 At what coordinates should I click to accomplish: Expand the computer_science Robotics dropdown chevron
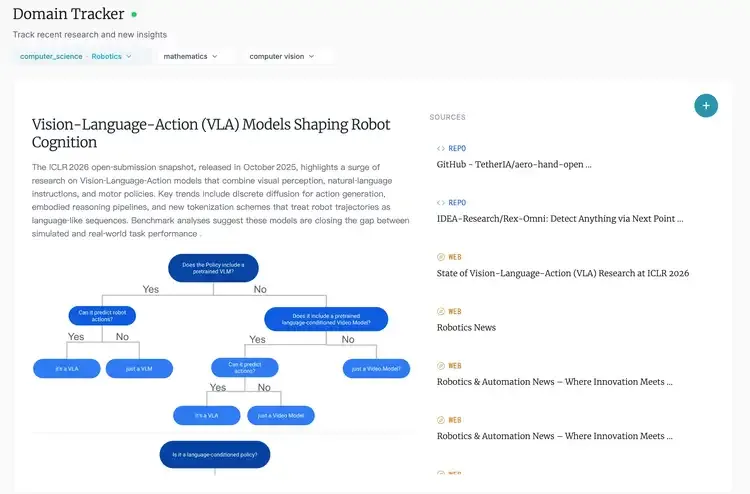tap(128, 57)
